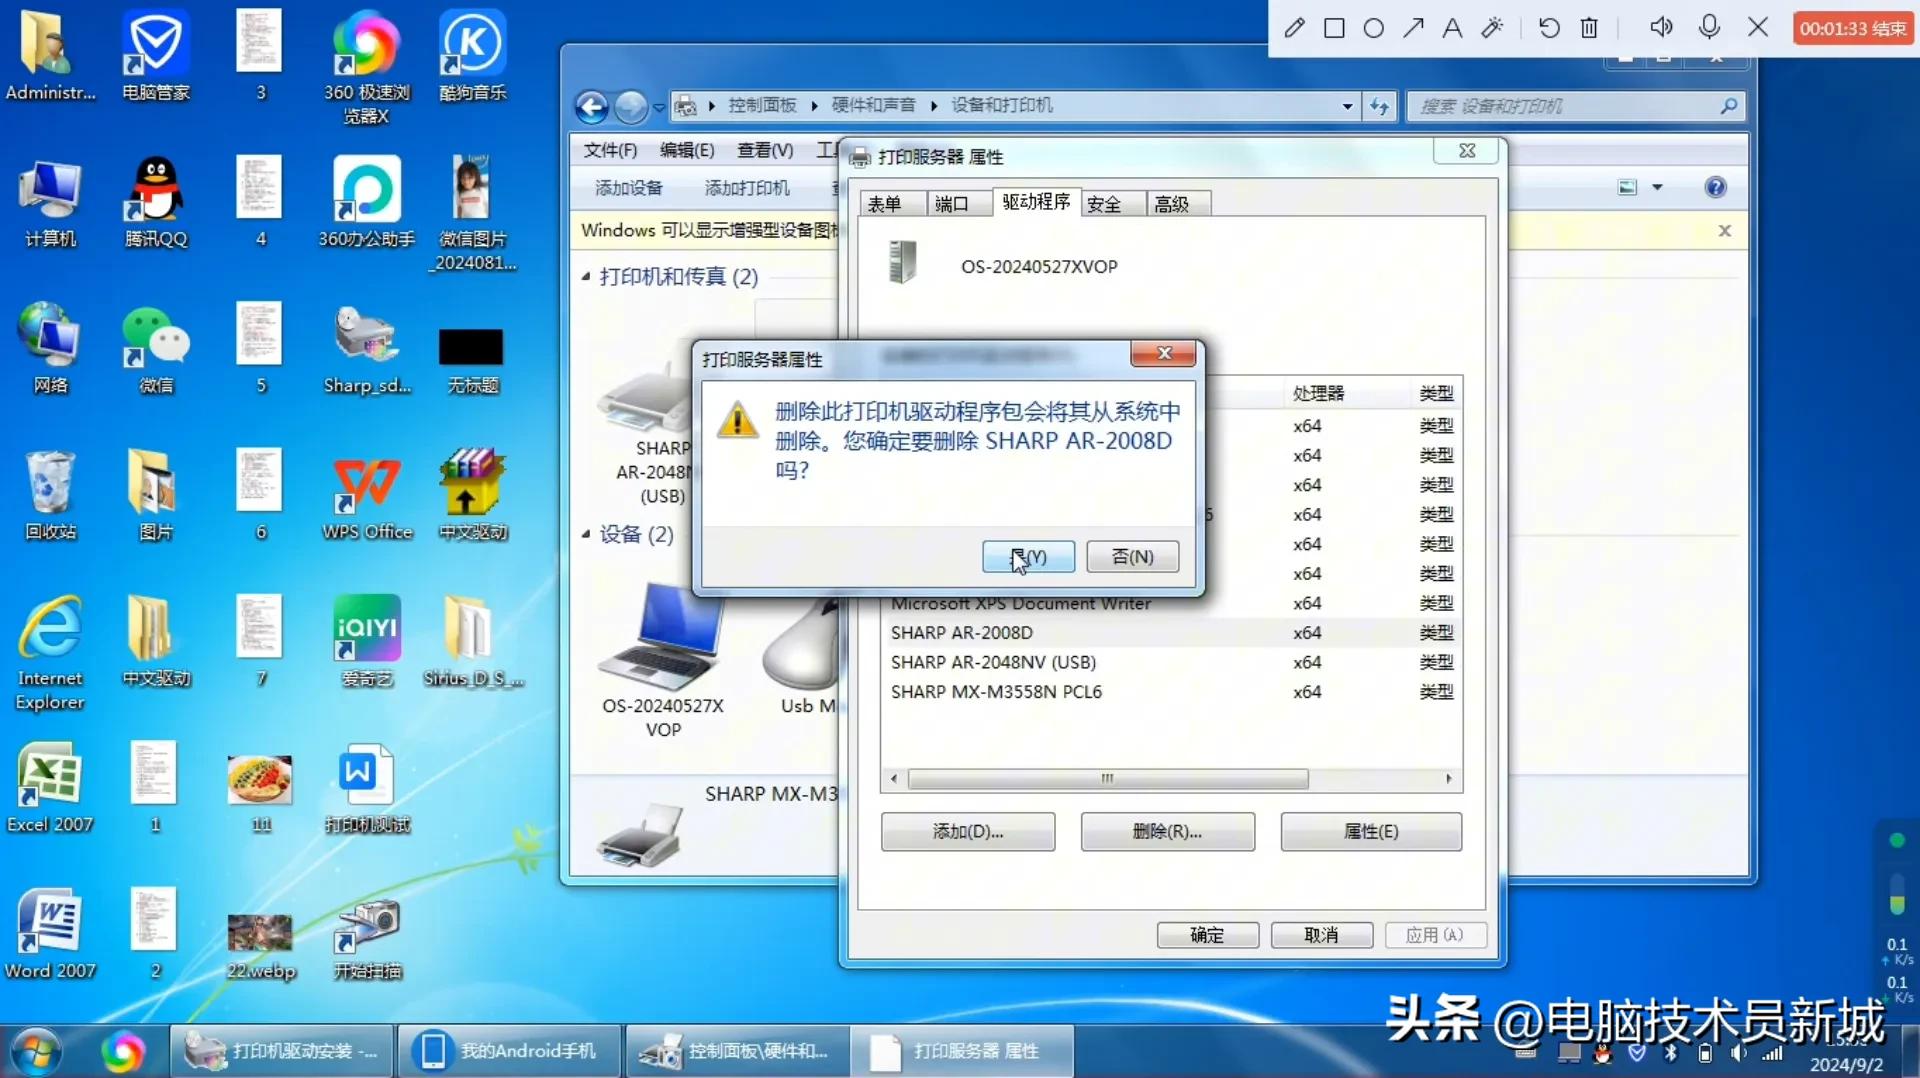This screenshot has height=1078, width=1920.
Task: Select Excel 2007 desktop icon
Action: (x=50, y=787)
